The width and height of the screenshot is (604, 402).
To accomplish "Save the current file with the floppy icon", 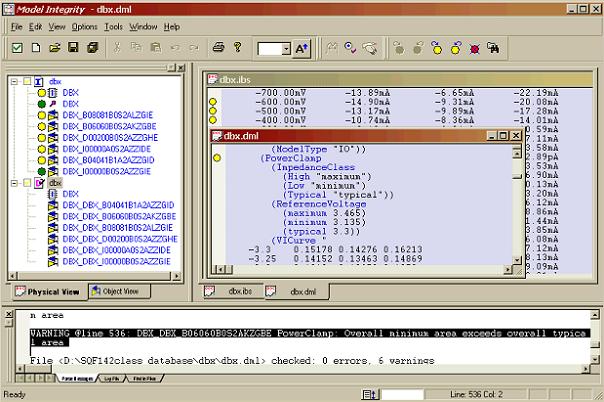I will [x=73, y=47].
